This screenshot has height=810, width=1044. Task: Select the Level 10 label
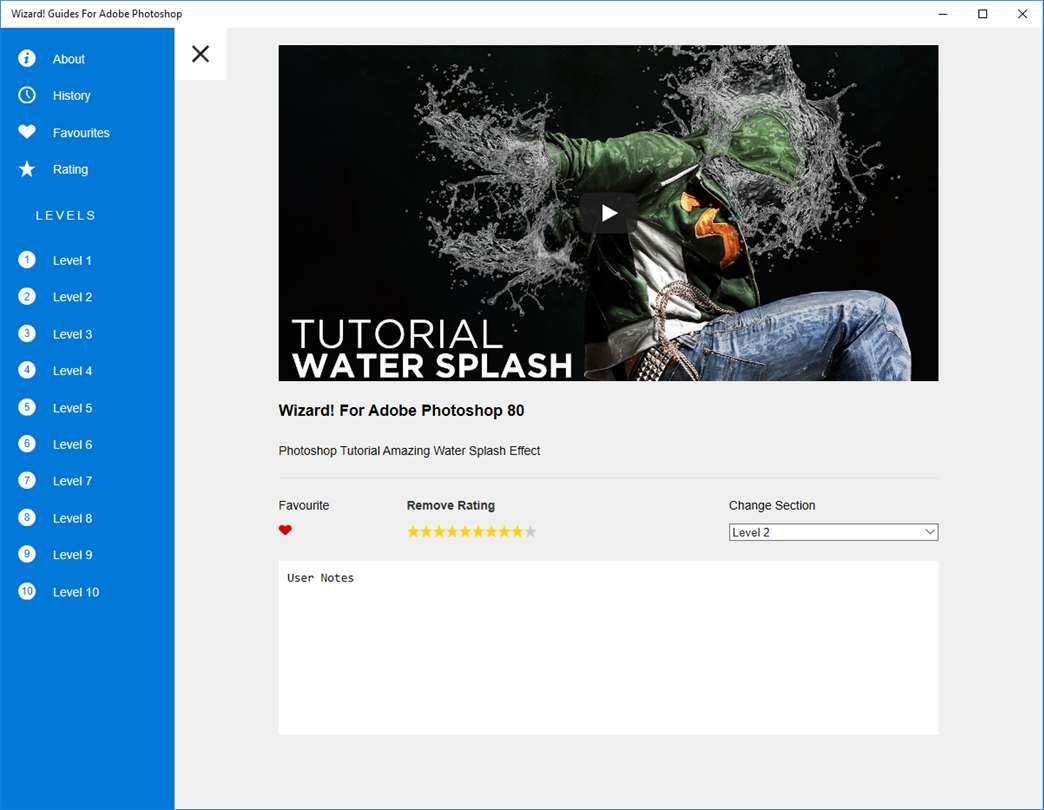pos(76,592)
